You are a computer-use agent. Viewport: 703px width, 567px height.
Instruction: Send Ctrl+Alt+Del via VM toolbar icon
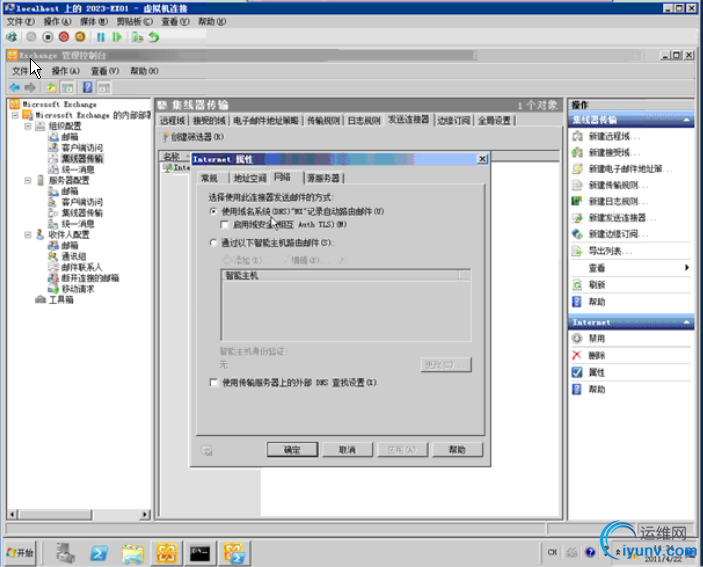tap(12, 37)
